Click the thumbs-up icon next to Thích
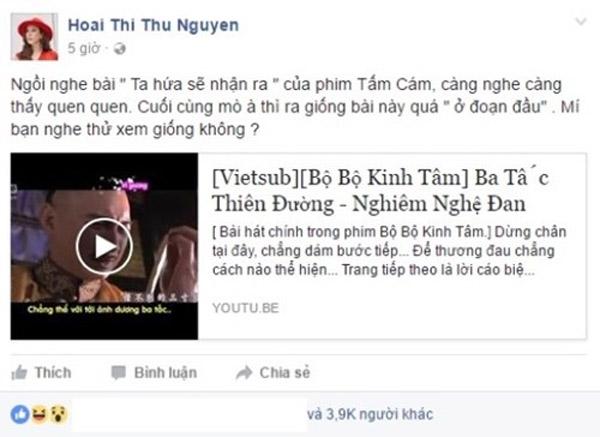Screen dimensions: 600x437 point(20,372)
